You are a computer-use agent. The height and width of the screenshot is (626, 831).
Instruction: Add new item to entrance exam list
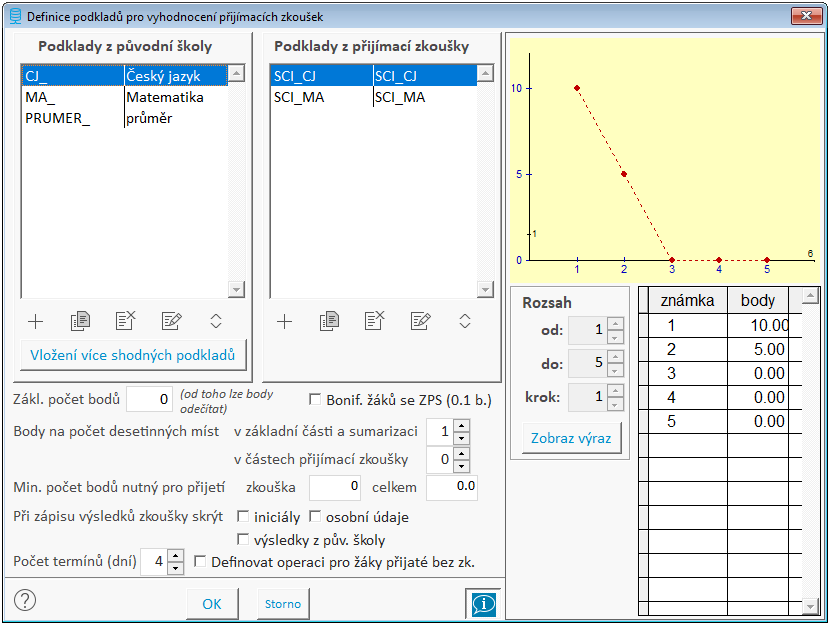[284, 321]
